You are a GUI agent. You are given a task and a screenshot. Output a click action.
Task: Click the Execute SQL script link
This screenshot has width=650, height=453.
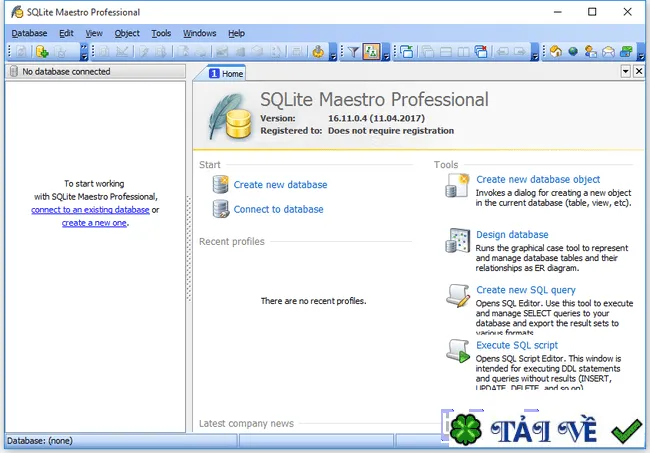517,345
